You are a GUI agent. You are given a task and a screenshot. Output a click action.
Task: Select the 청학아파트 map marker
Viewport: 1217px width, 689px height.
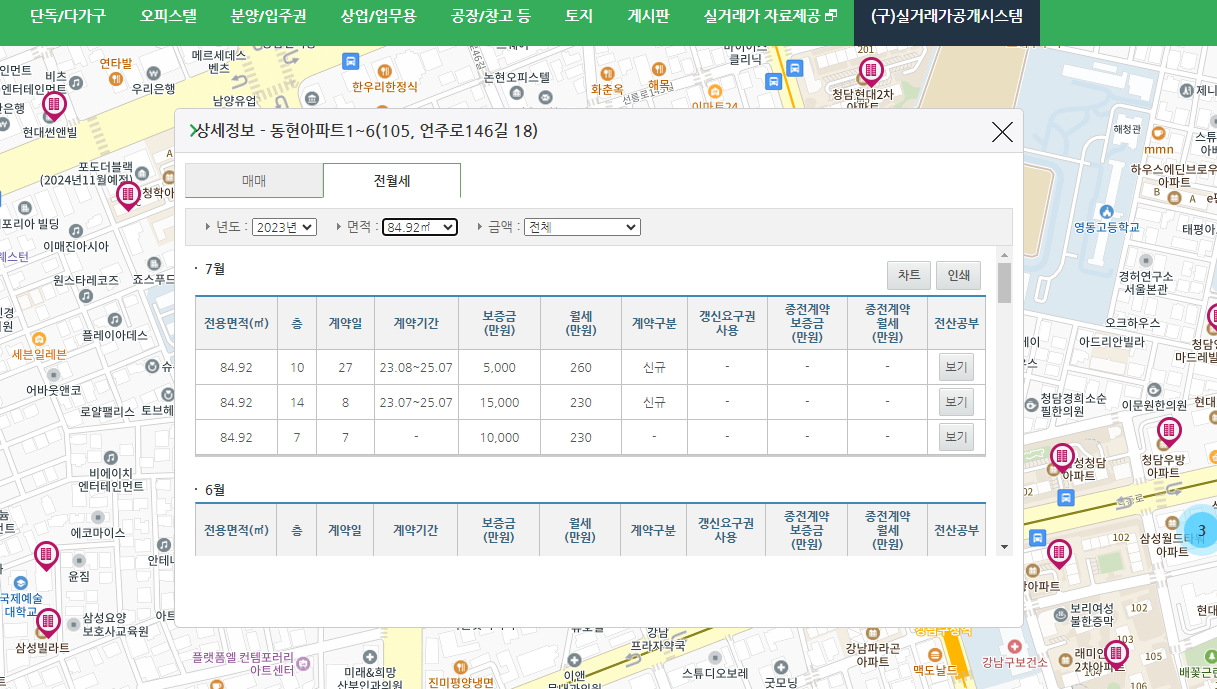pos(128,196)
